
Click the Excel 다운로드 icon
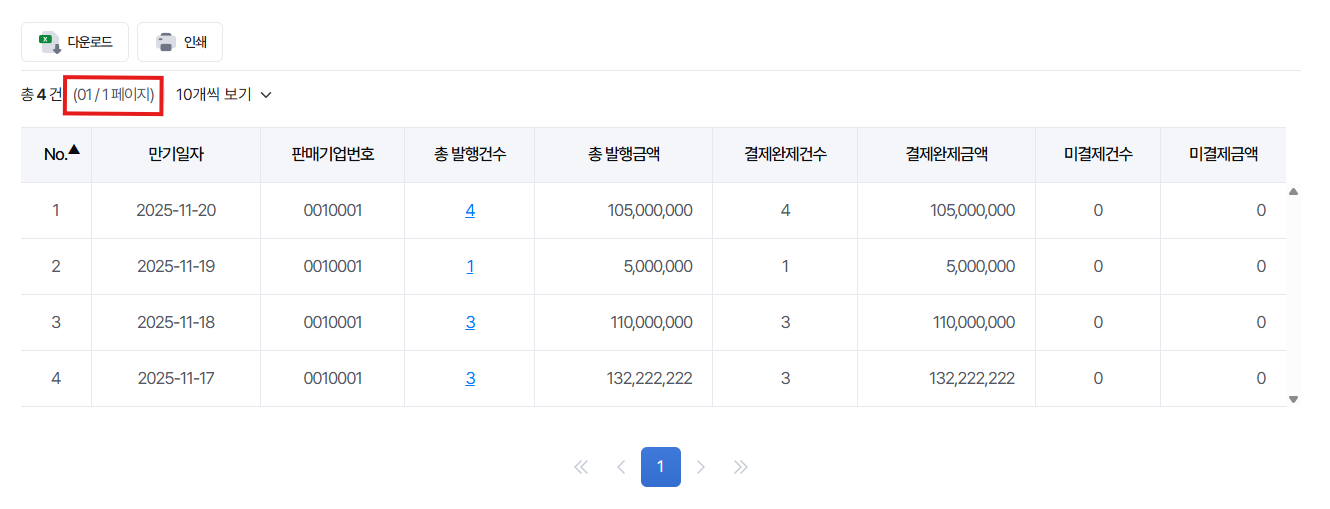click(x=48, y=42)
